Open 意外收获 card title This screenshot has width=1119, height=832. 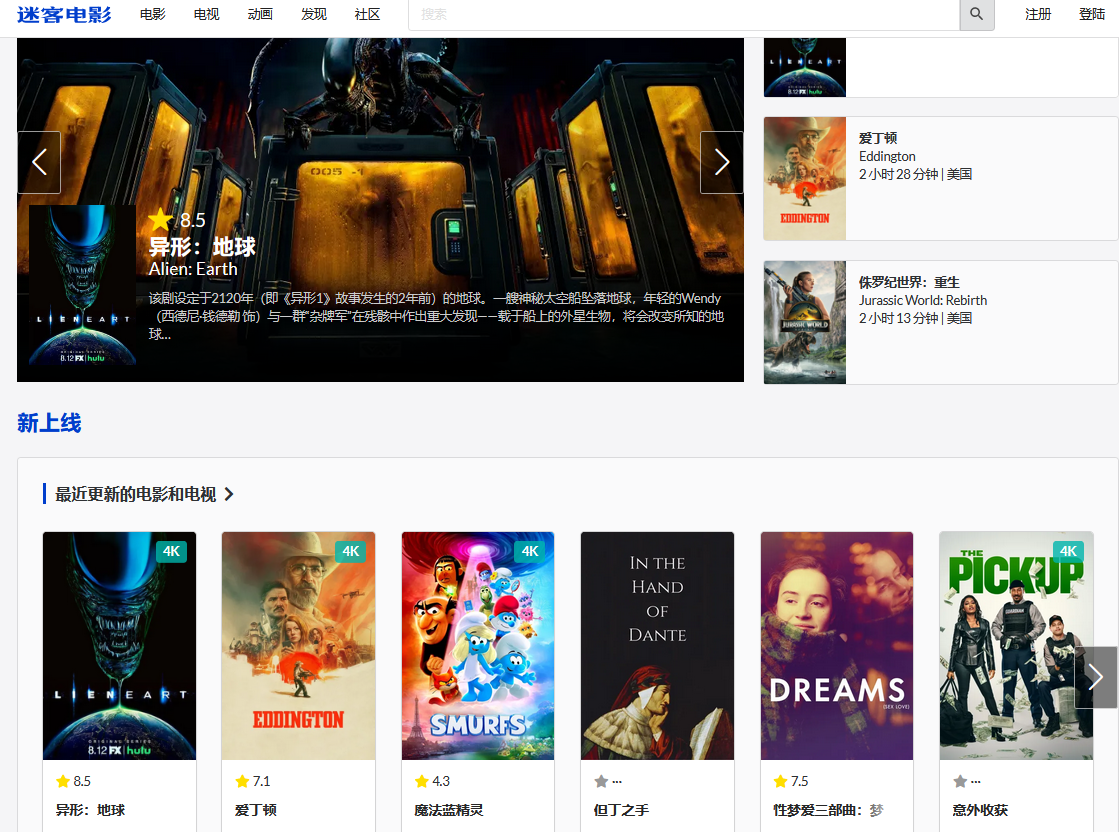coord(981,810)
